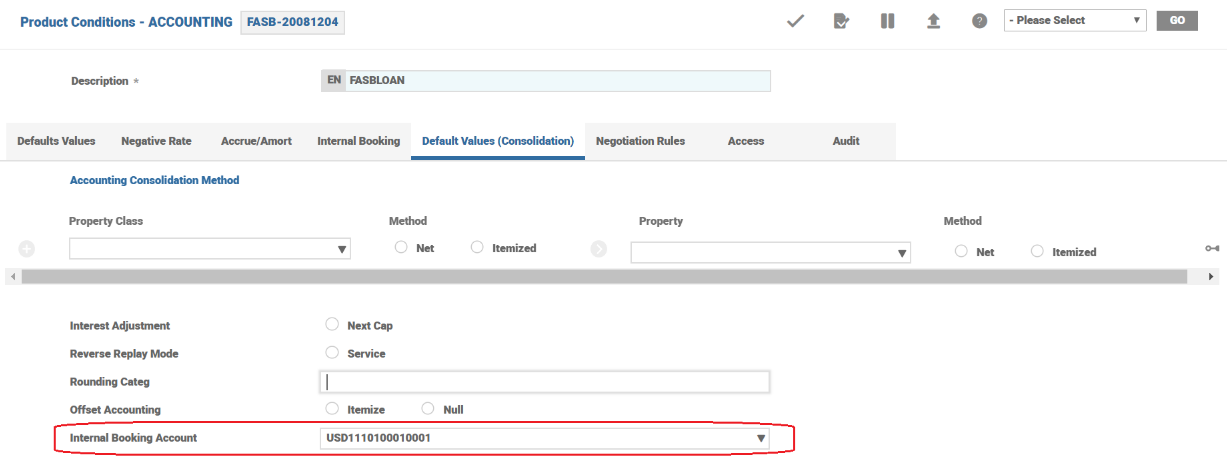
Task: Switch to the Negotiation Rules tab
Action: [x=640, y=141]
